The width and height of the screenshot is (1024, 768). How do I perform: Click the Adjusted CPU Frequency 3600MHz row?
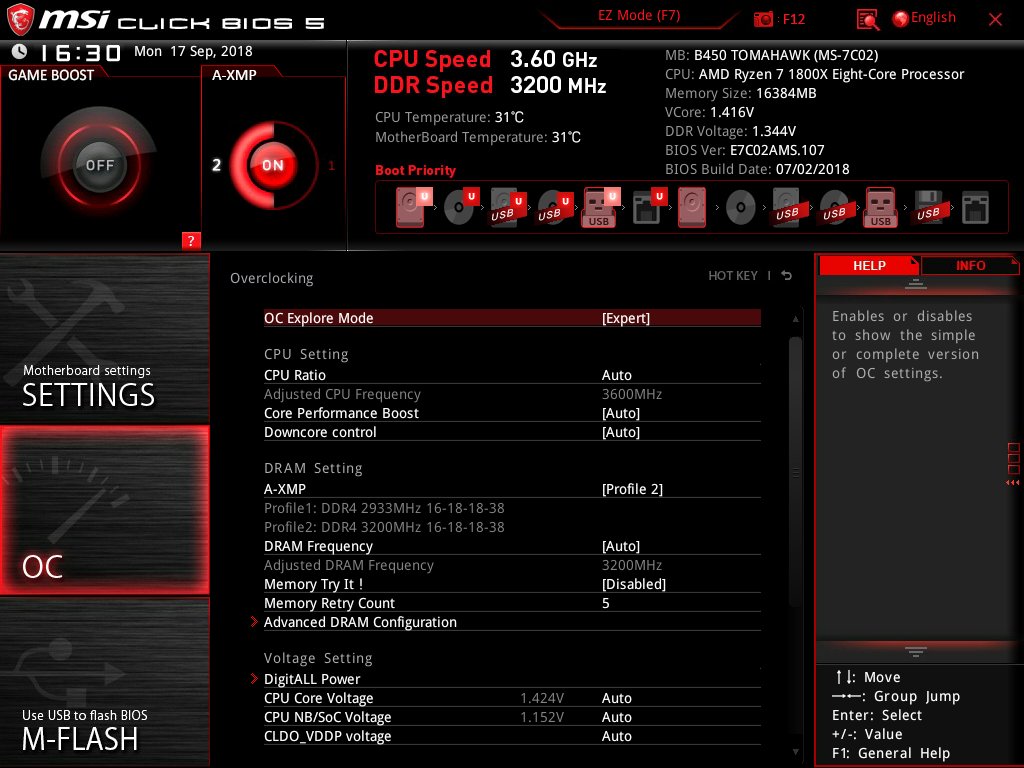tap(512, 394)
